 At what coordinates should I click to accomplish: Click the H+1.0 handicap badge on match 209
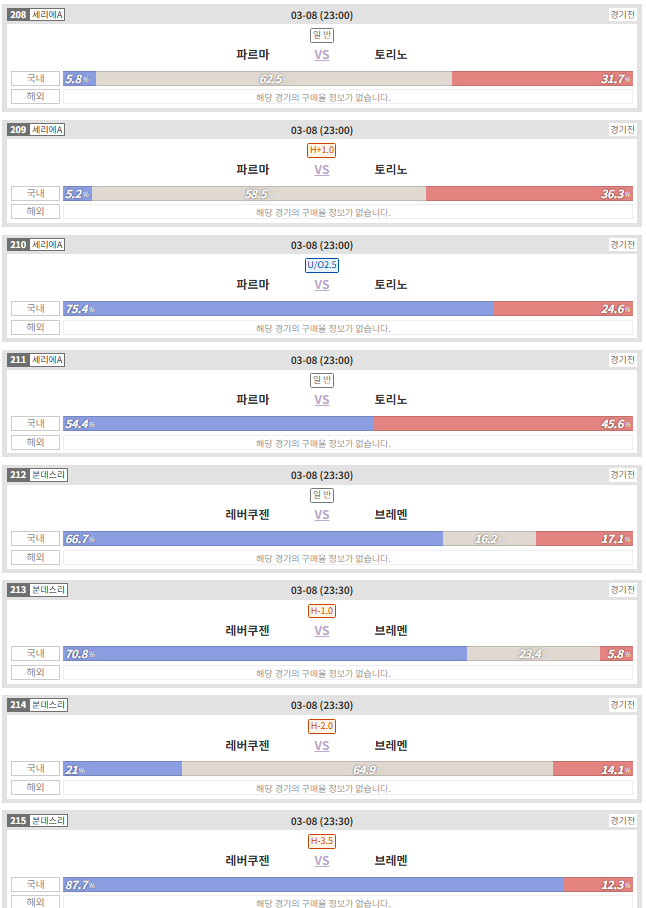point(322,150)
